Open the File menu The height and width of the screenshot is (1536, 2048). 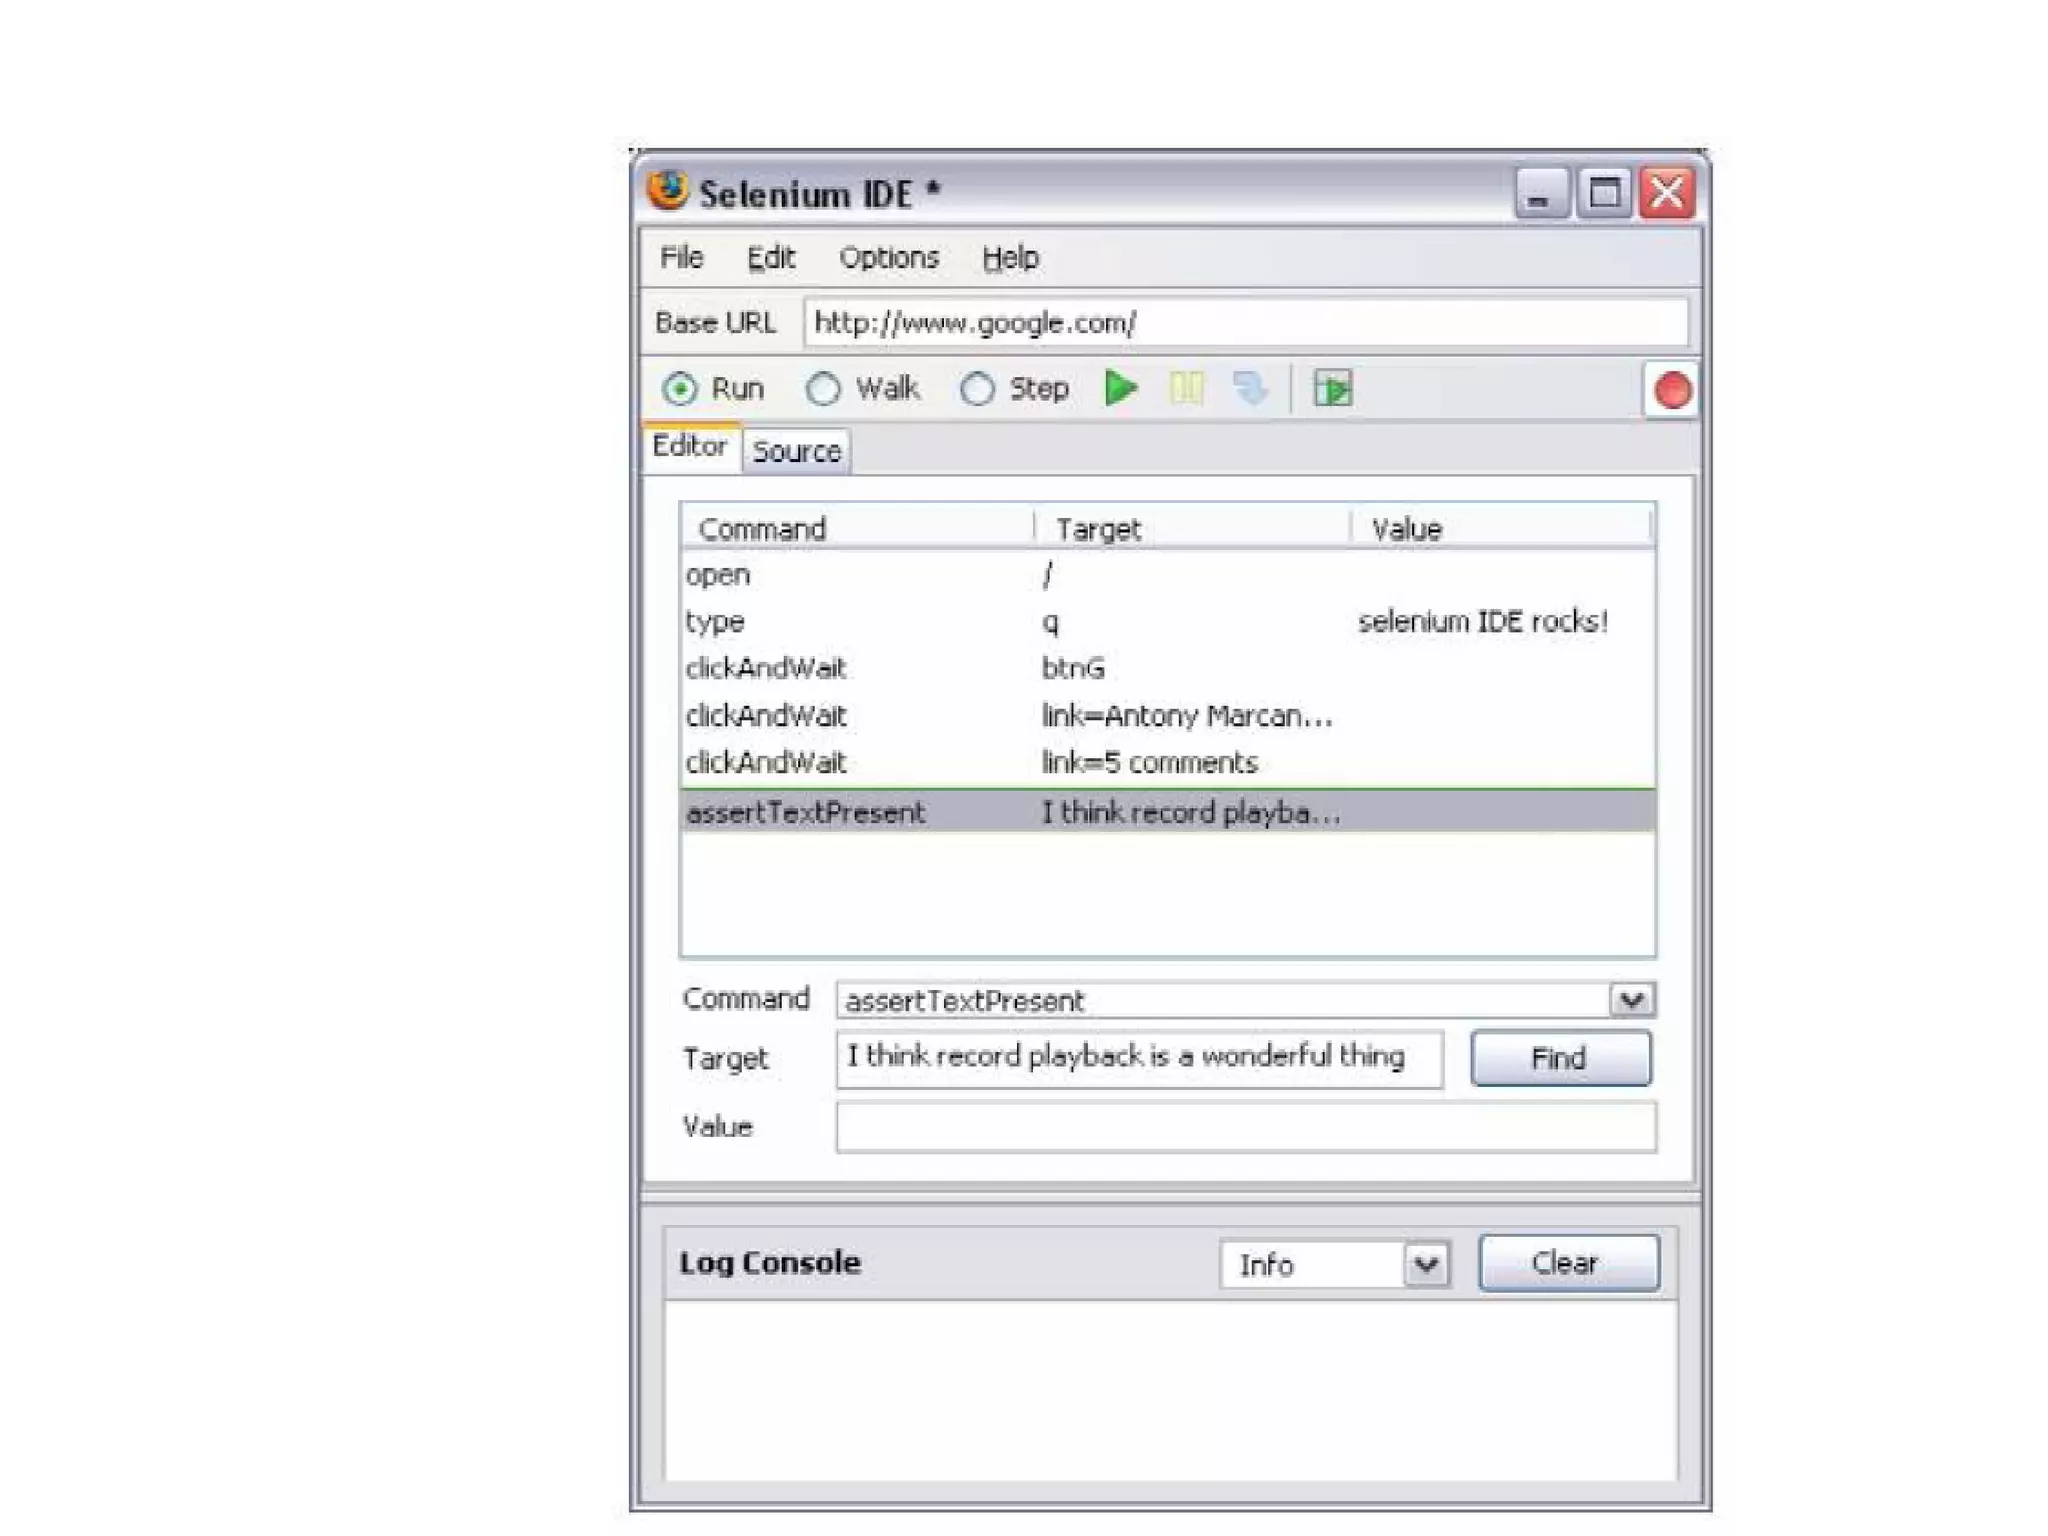[x=681, y=258]
